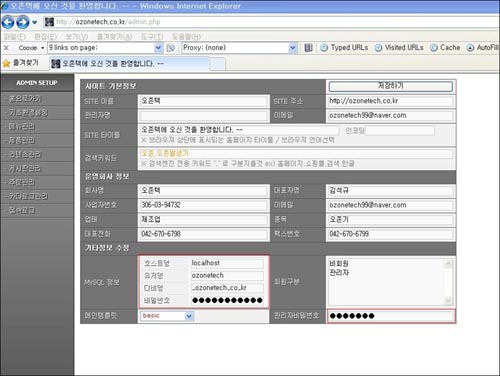Click the page favicon in the address bar
This screenshot has width=500, height=376.
[49, 22]
